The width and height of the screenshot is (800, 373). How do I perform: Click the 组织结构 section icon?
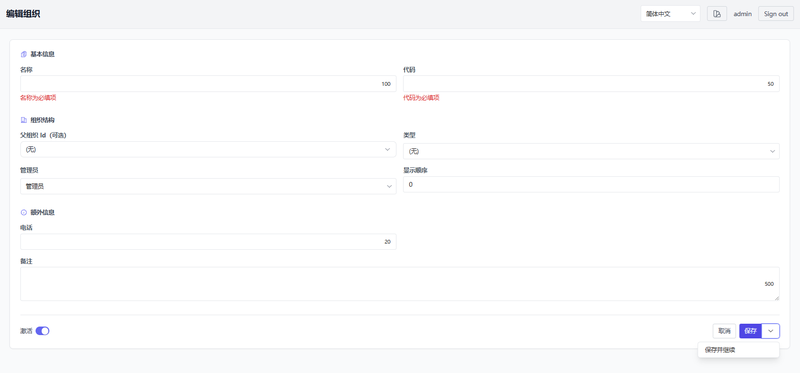23,120
